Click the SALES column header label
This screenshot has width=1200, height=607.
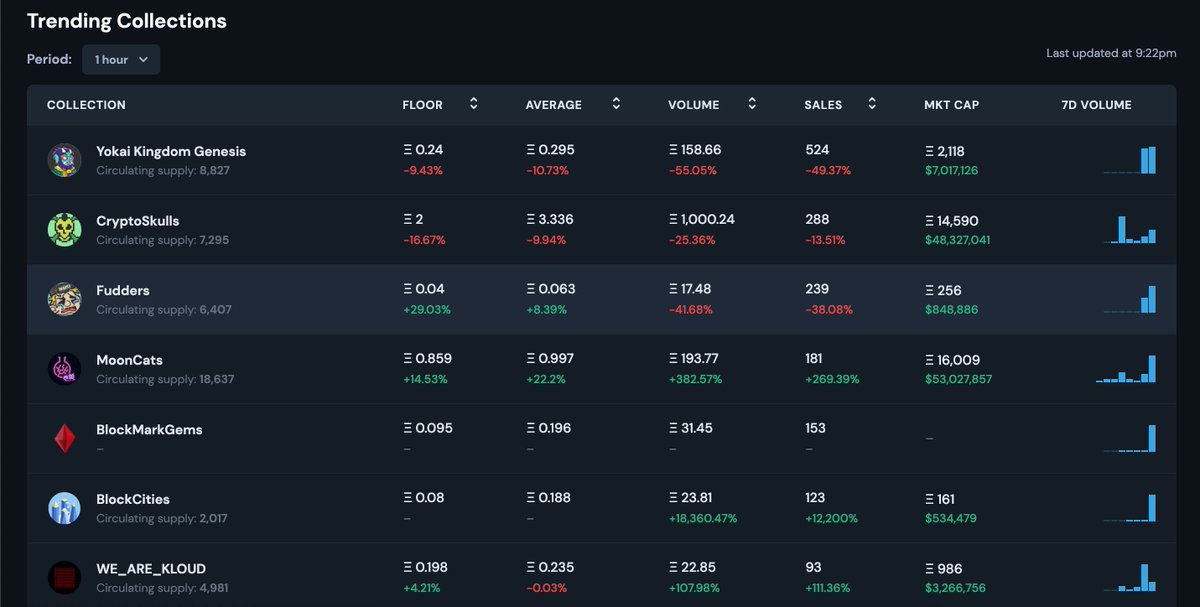pos(823,105)
